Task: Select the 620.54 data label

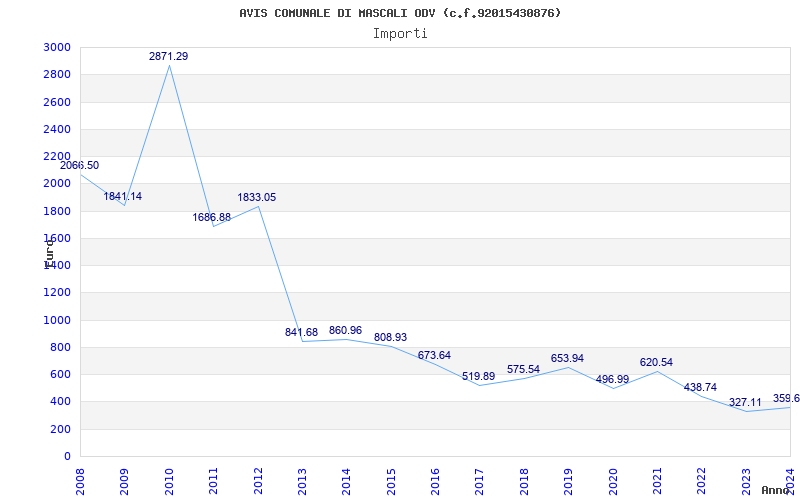Action: tap(656, 363)
